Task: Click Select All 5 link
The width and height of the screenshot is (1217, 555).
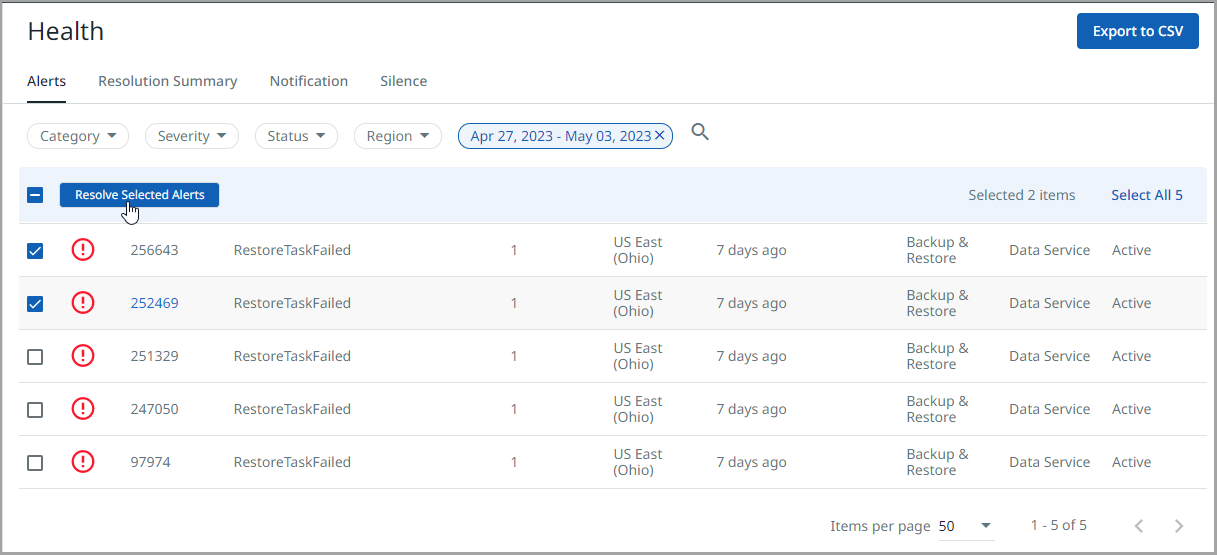Action: [1146, 195]
